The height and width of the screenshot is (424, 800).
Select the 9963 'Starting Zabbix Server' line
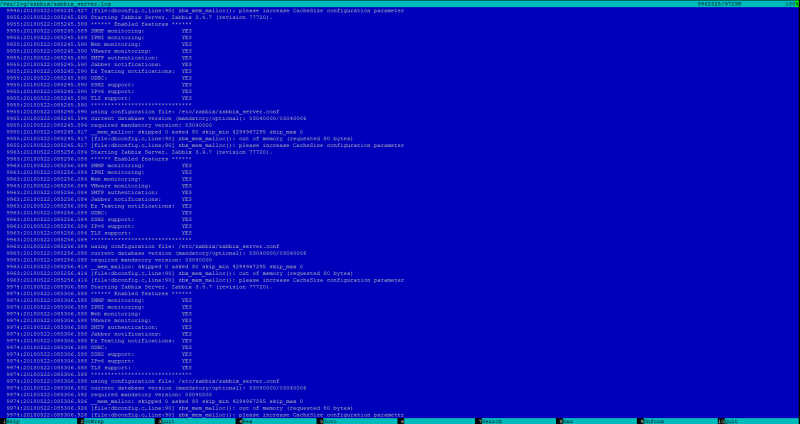(140, 152)
